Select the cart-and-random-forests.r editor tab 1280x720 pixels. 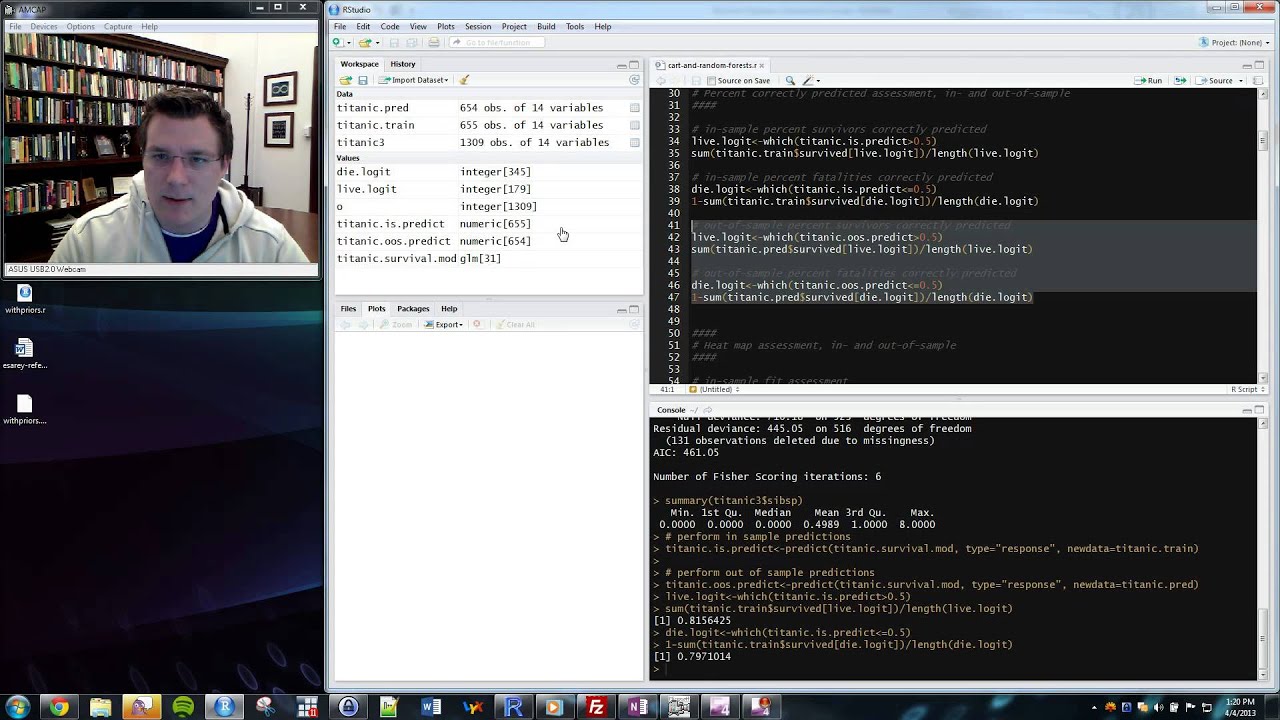(x=711, y=65)
